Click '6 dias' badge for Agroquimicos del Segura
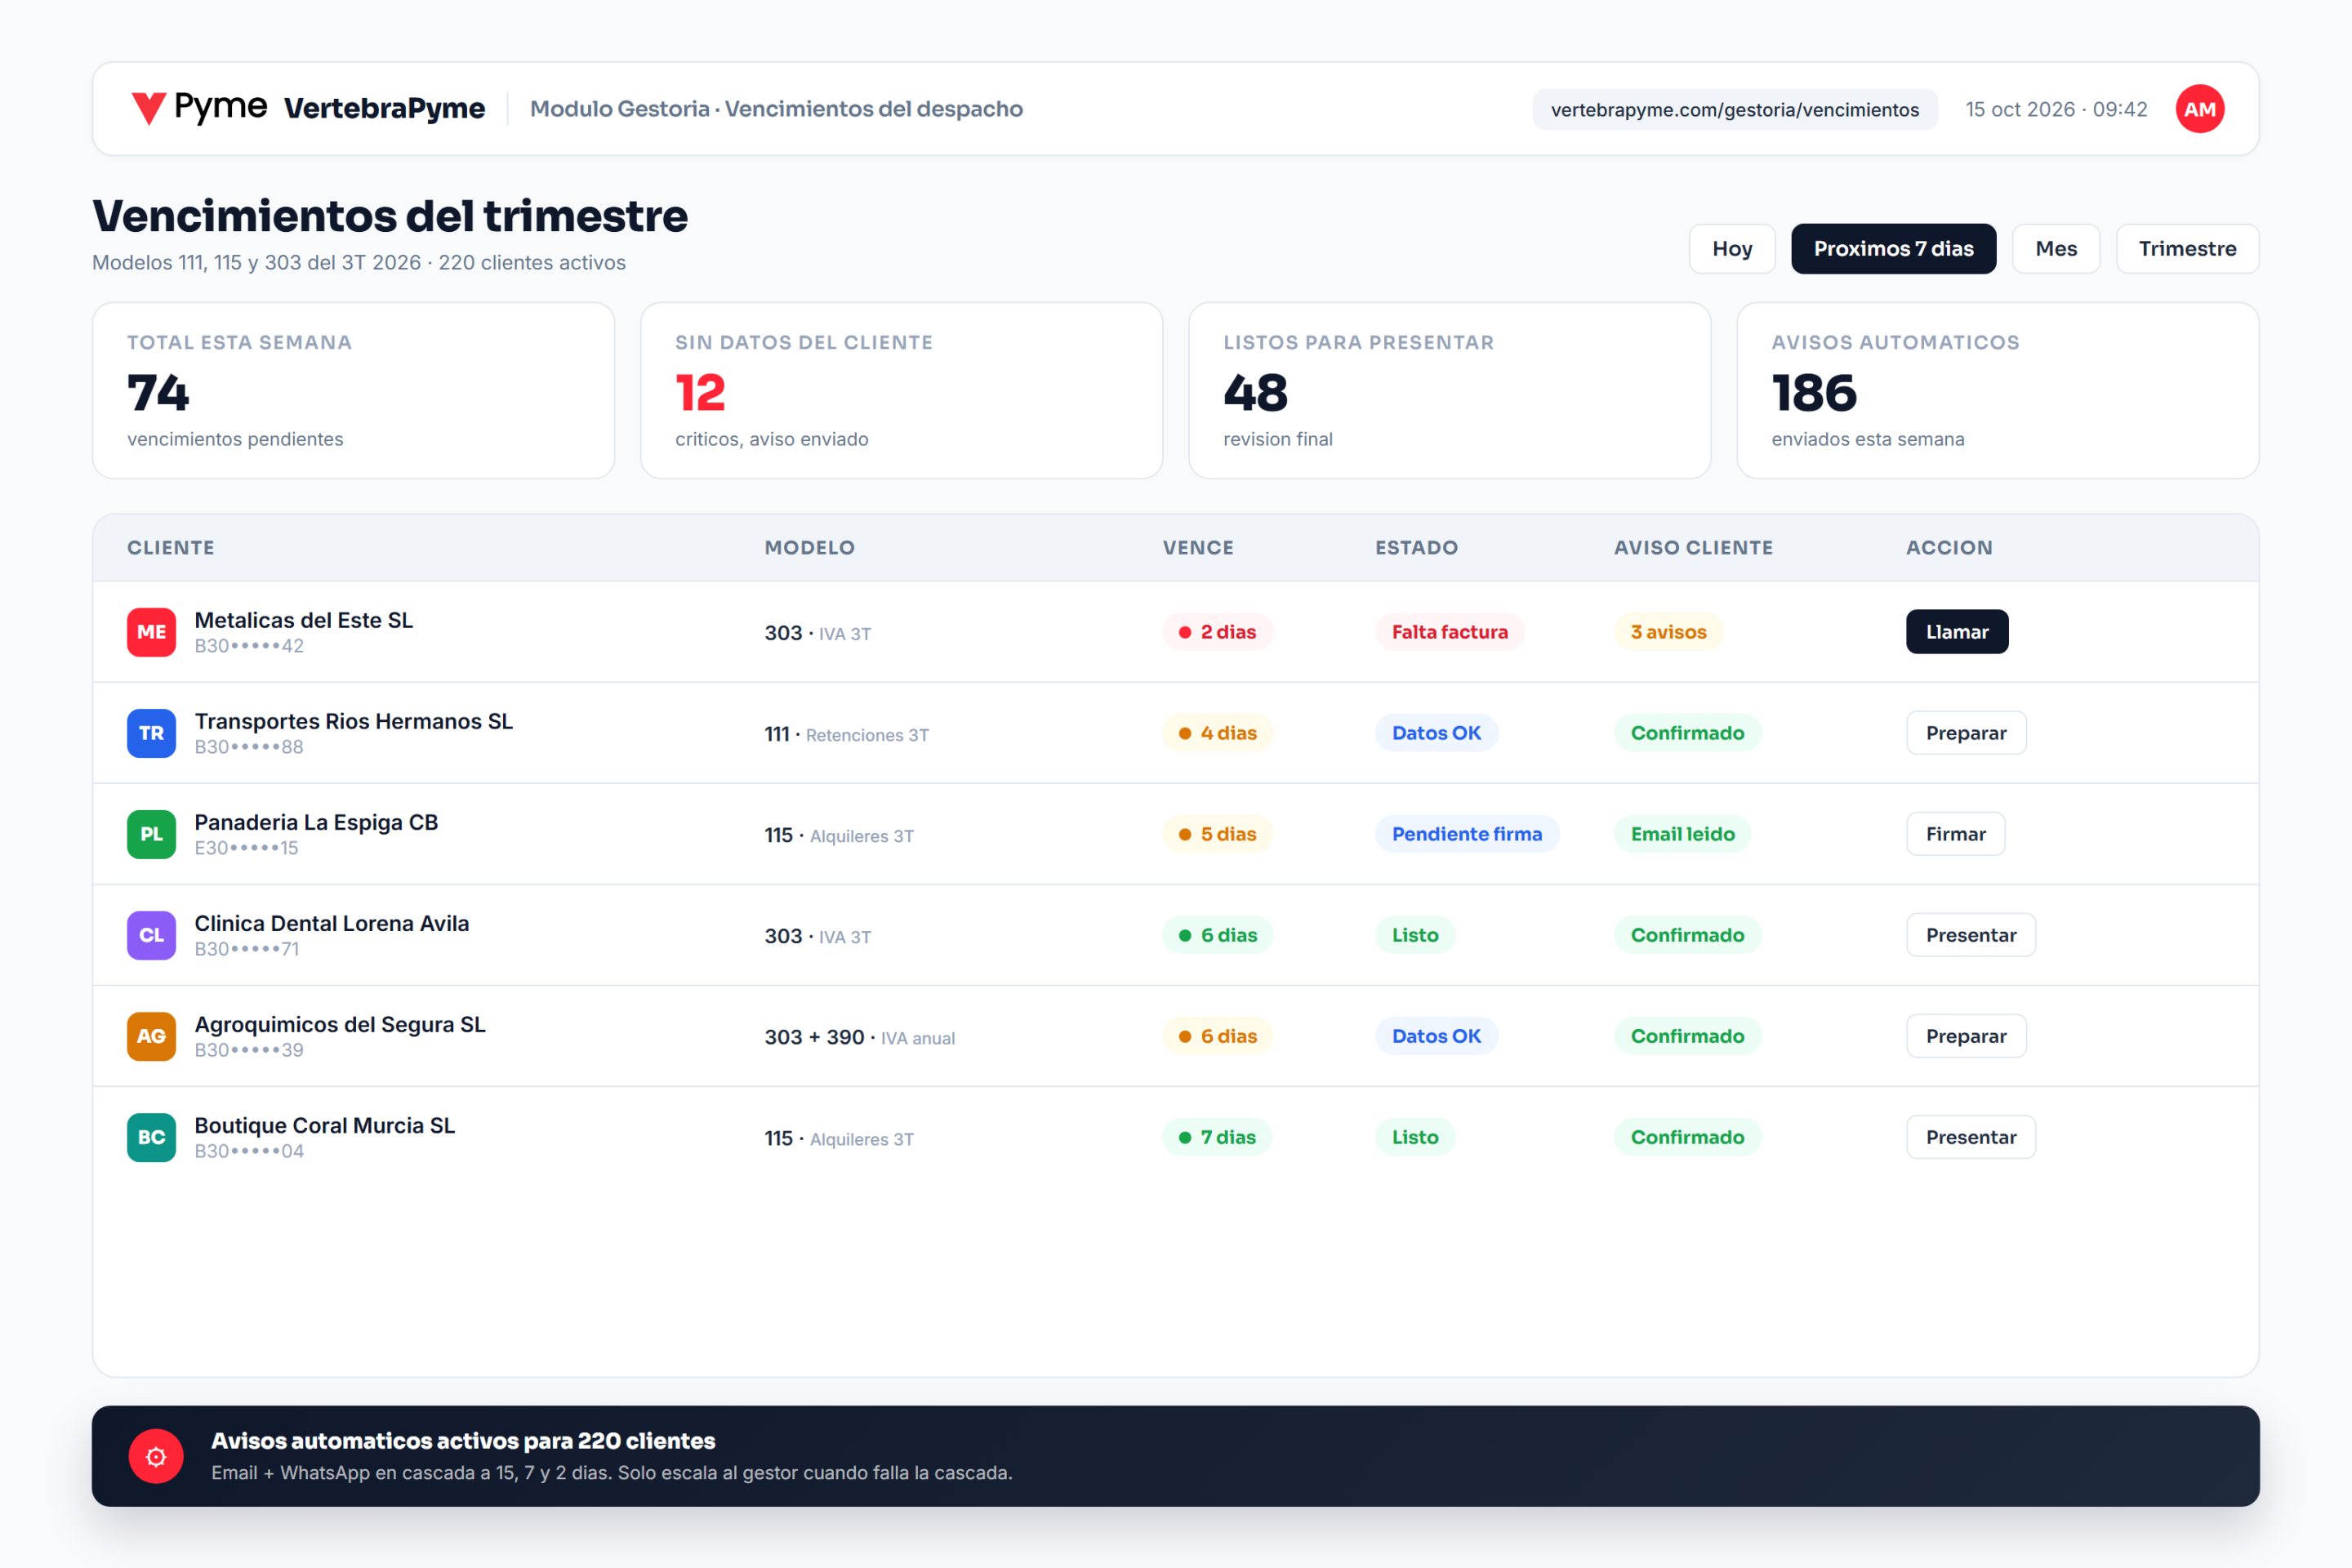 1217,1036
